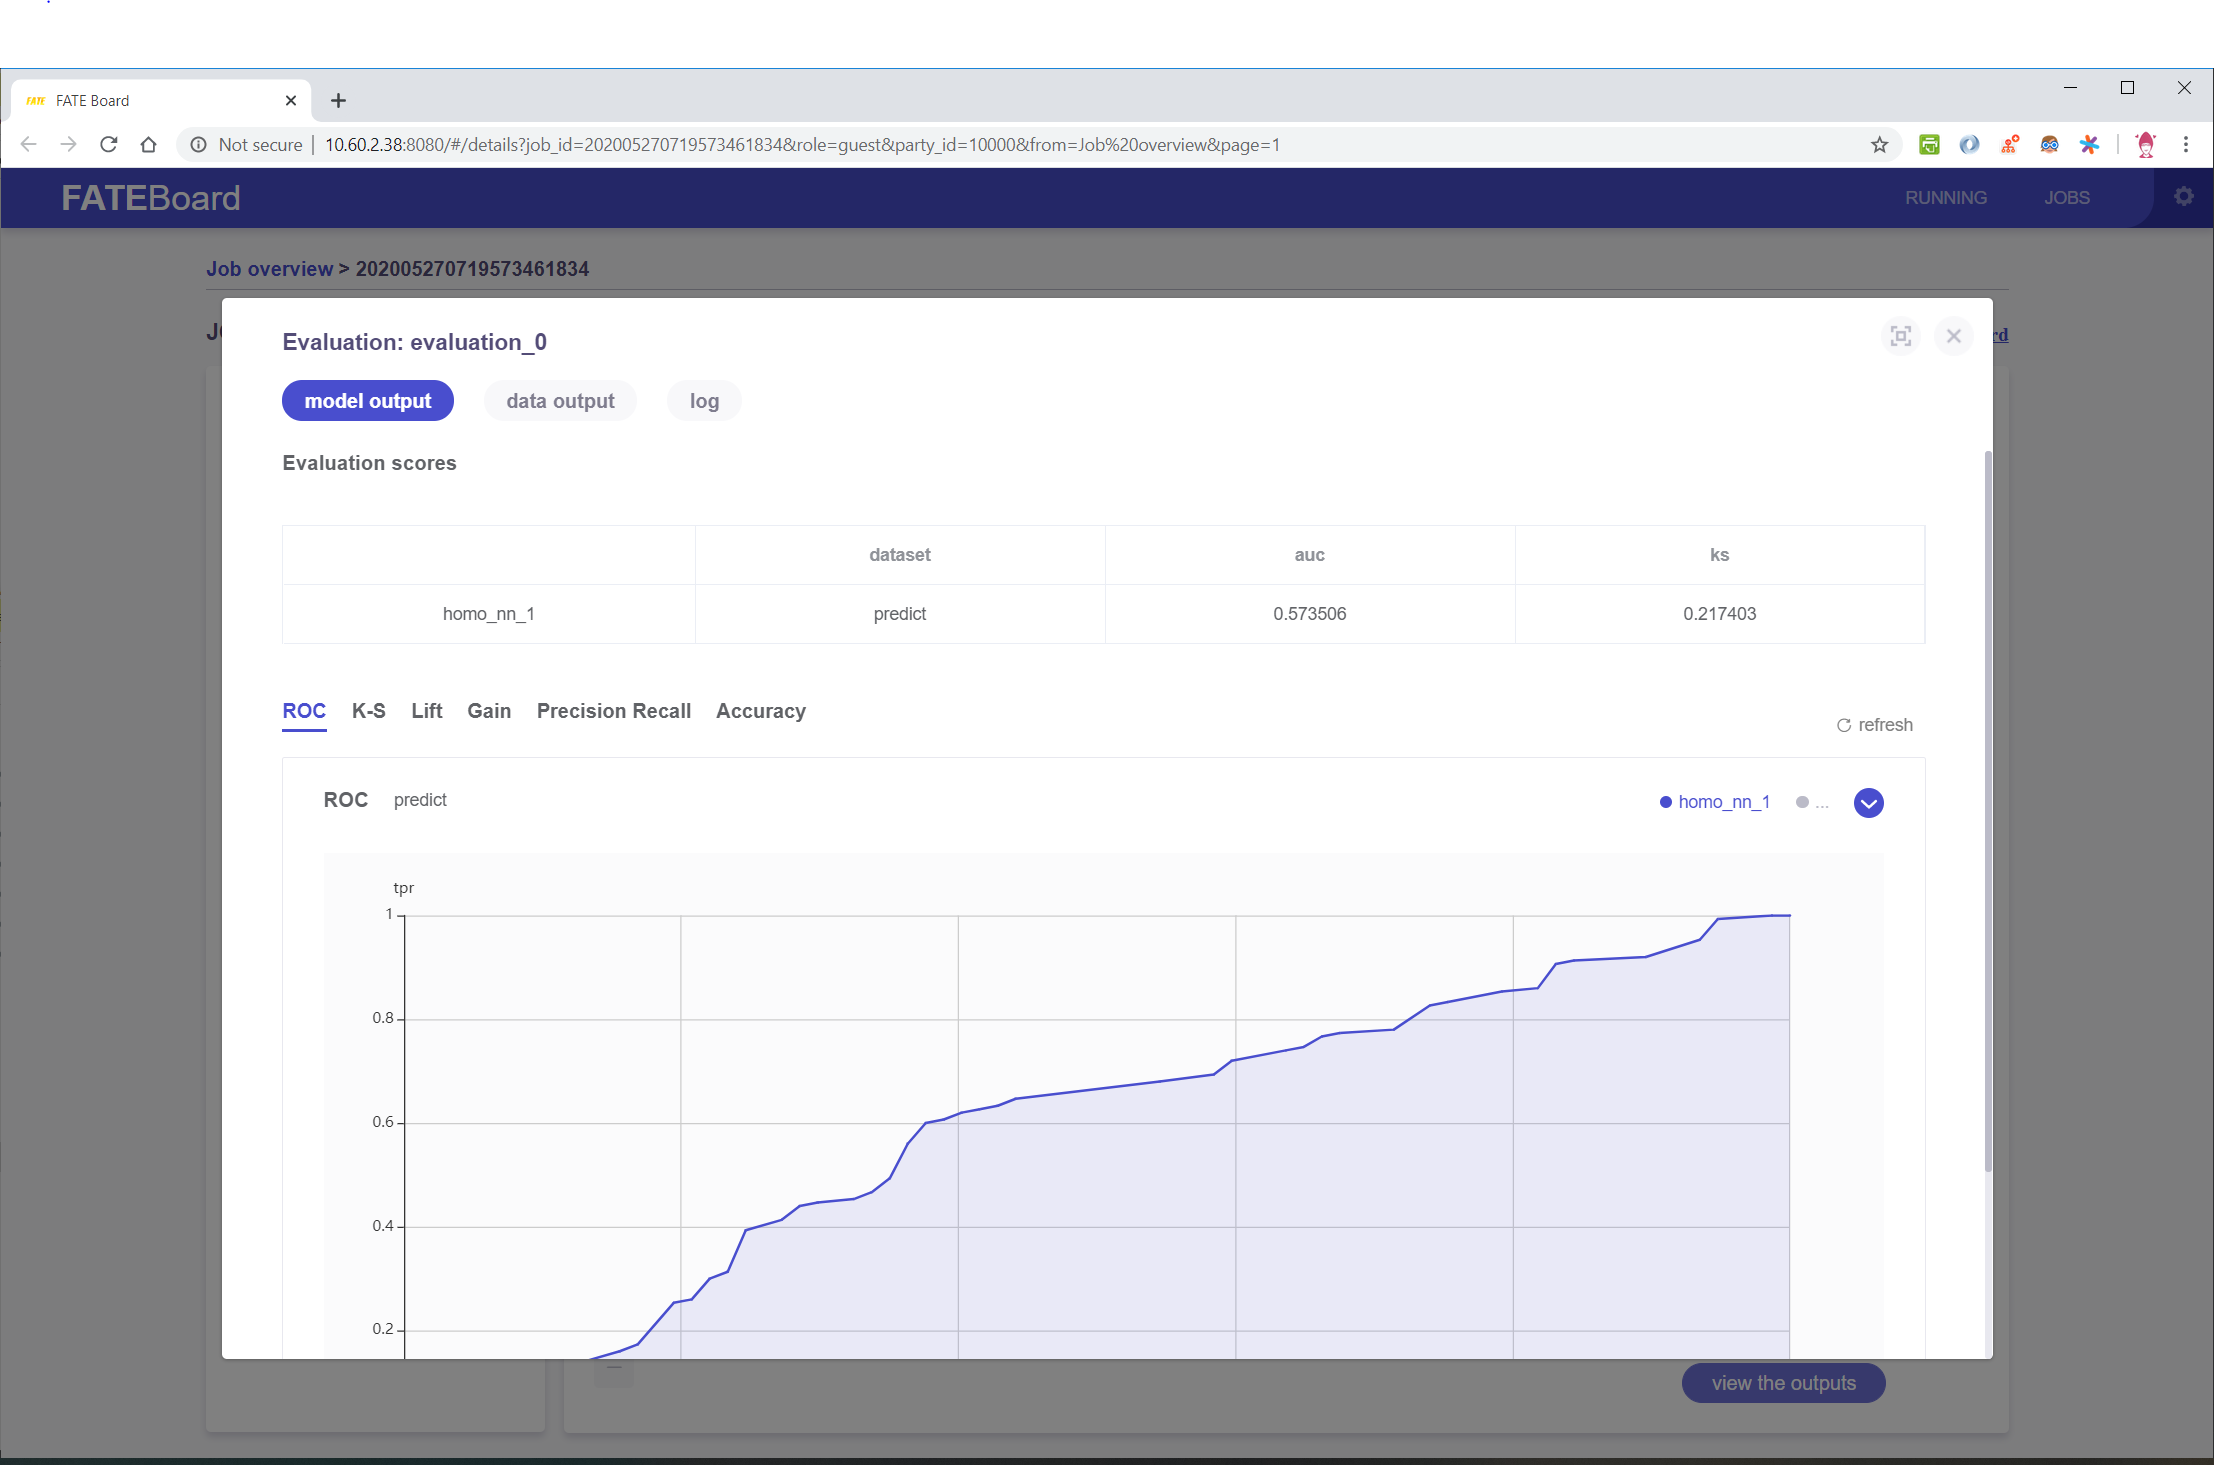
Task: Open the log tab
Action: 704,401
